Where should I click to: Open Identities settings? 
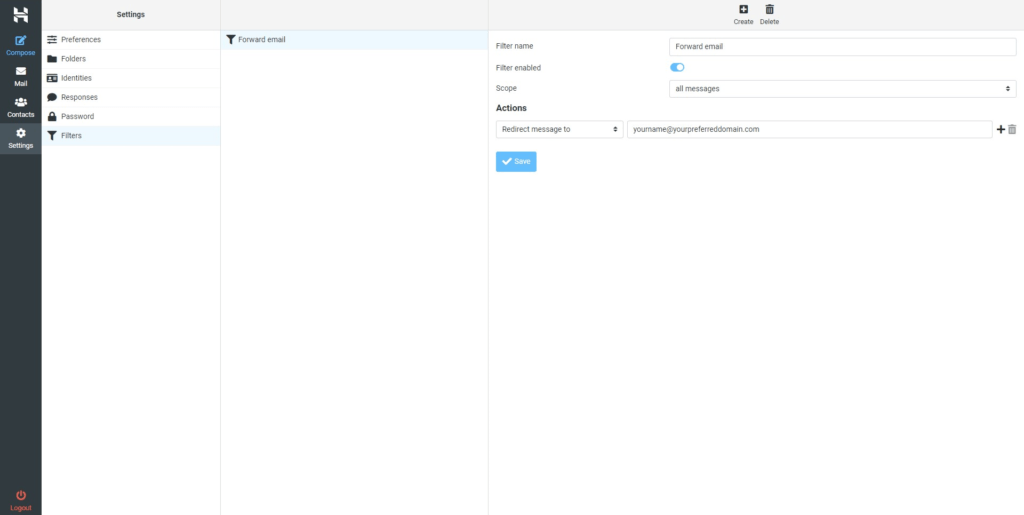point(131,78)
